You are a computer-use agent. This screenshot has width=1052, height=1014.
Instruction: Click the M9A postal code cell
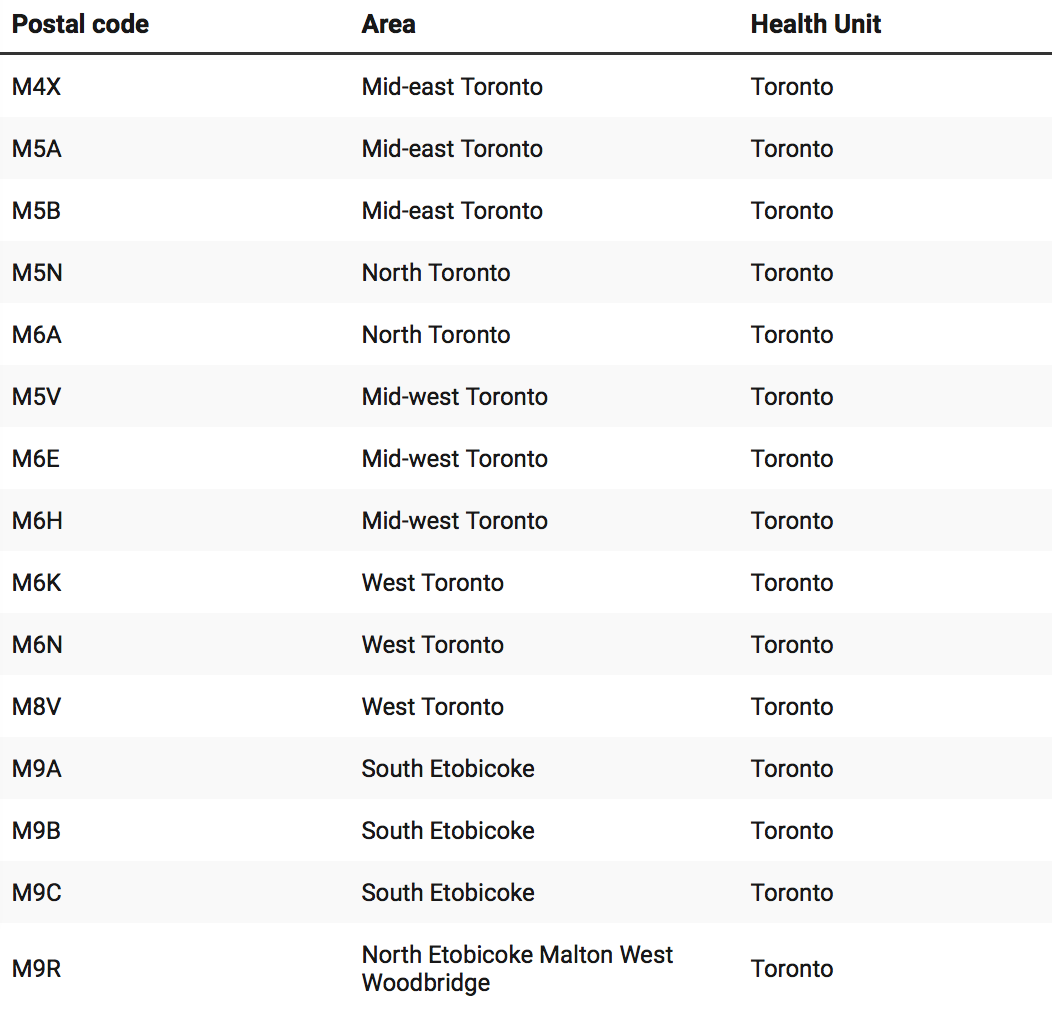pyautogui.click(x=37, y=769)
